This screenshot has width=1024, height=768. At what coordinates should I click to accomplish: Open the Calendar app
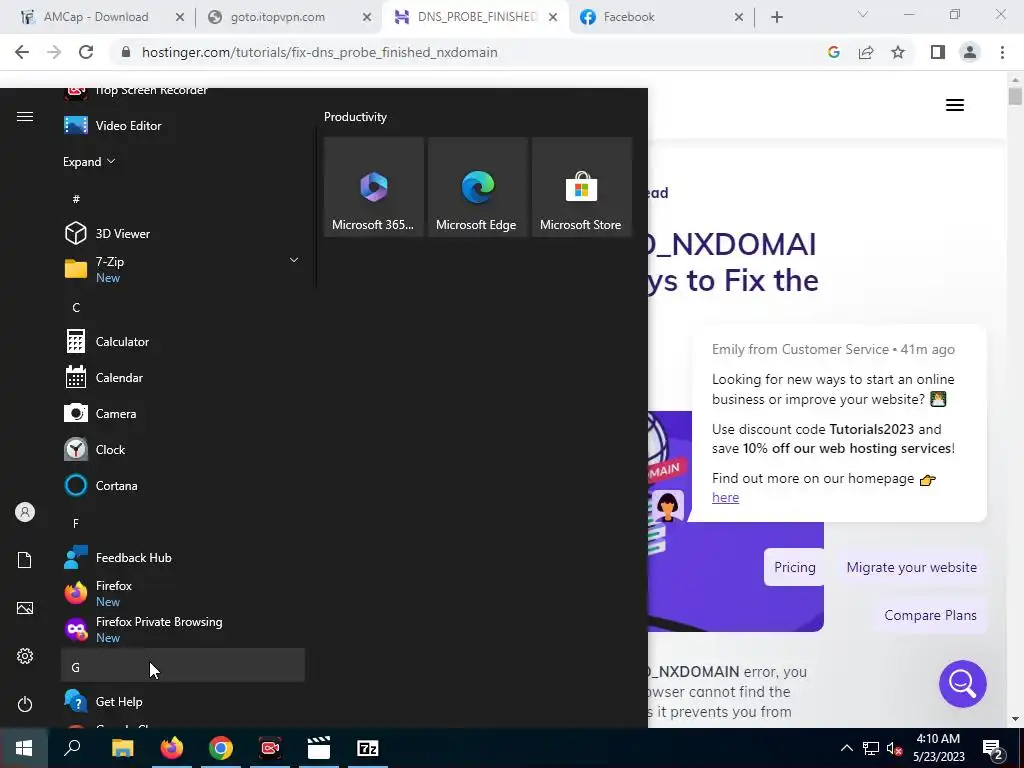pyautogui.click(x=183, y=377)
